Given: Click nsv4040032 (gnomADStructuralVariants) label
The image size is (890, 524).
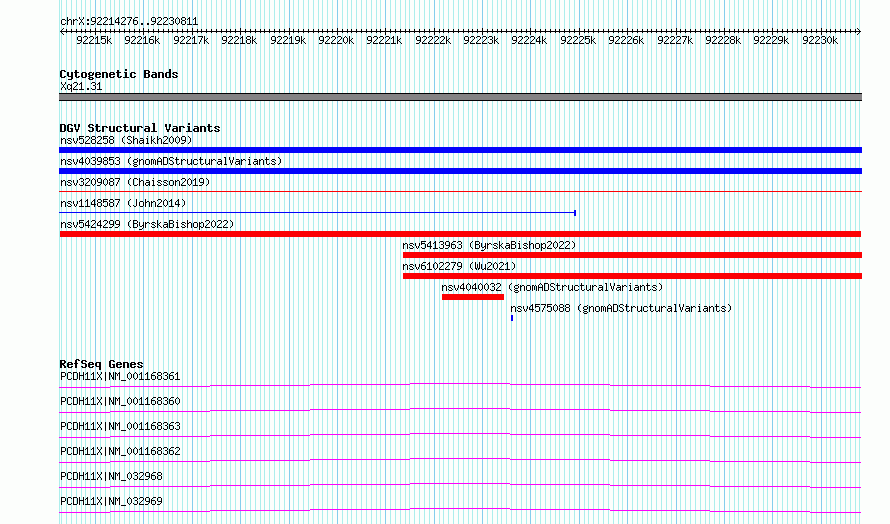Looking at the screenshot, I should pos(552,287).
